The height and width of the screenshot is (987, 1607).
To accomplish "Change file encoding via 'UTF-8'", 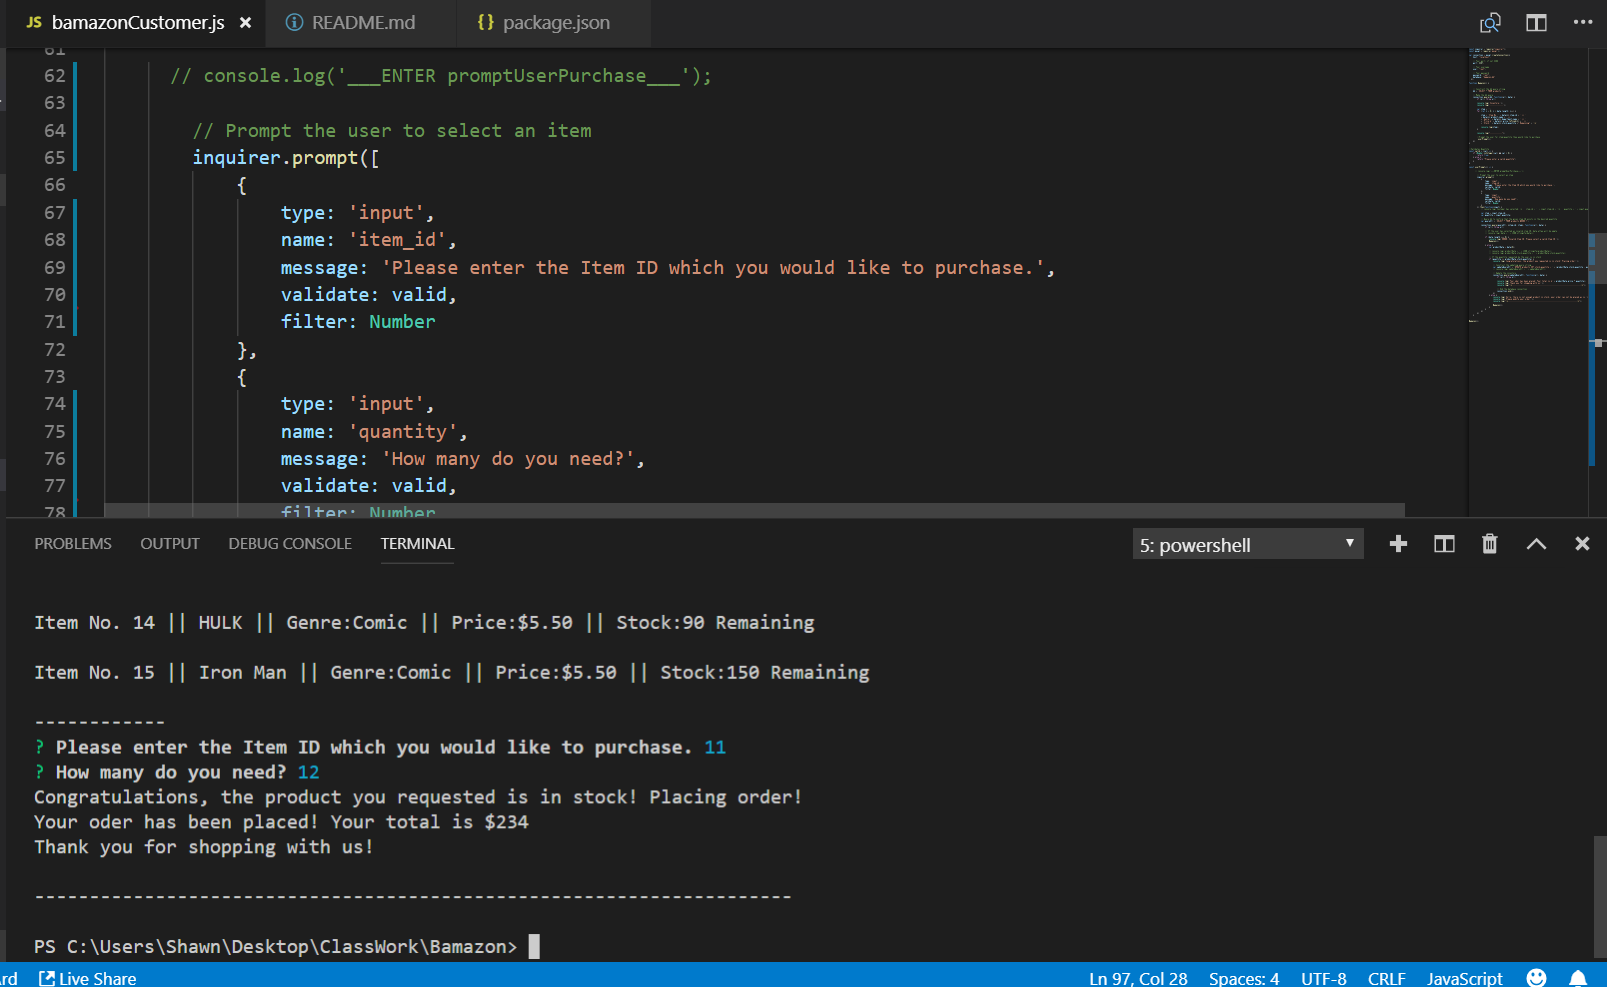I will click(x=1324, y=978).
